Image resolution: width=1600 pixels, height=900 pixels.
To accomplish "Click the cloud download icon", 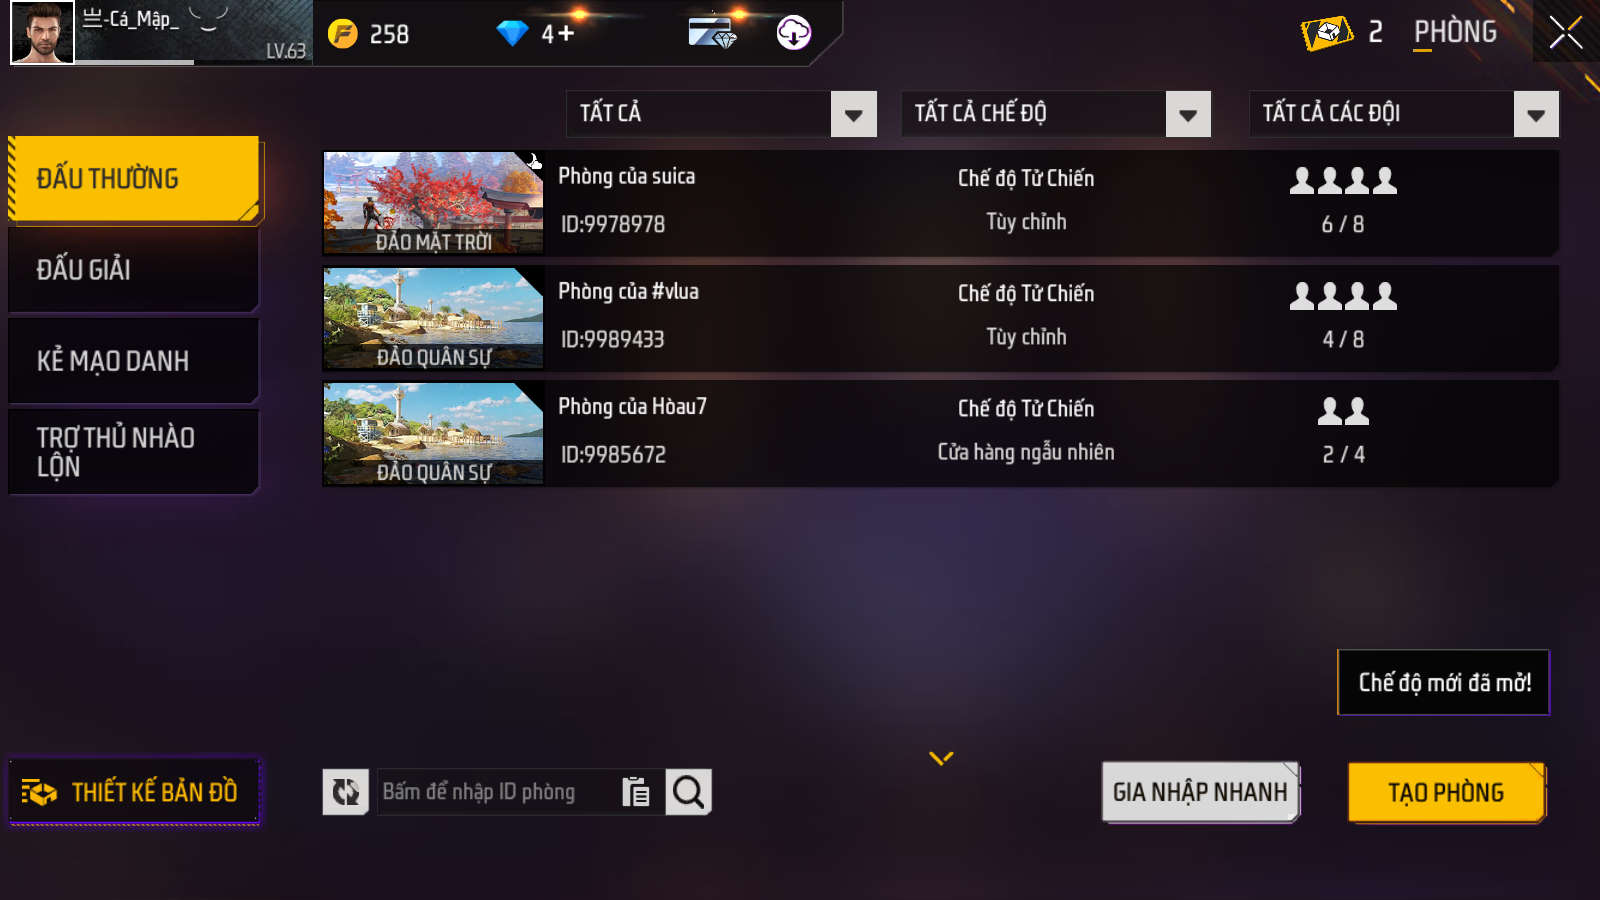I will (794, 33).
